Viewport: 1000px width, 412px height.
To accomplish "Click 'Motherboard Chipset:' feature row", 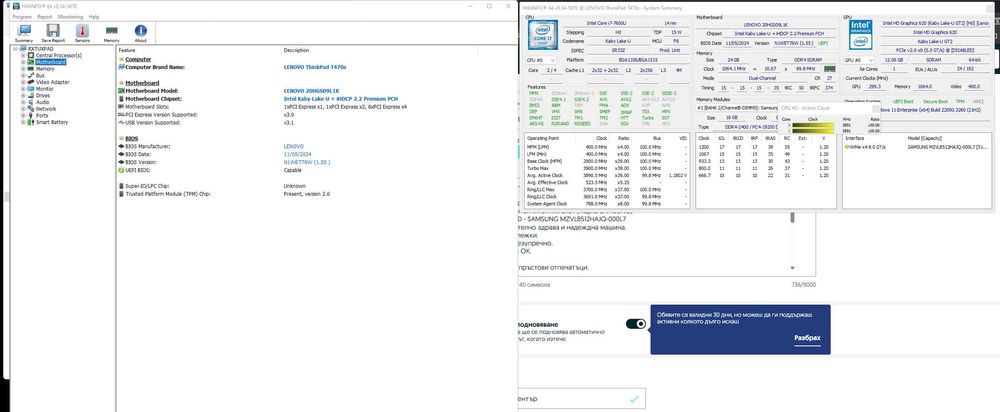I will [x=154, y=99].
